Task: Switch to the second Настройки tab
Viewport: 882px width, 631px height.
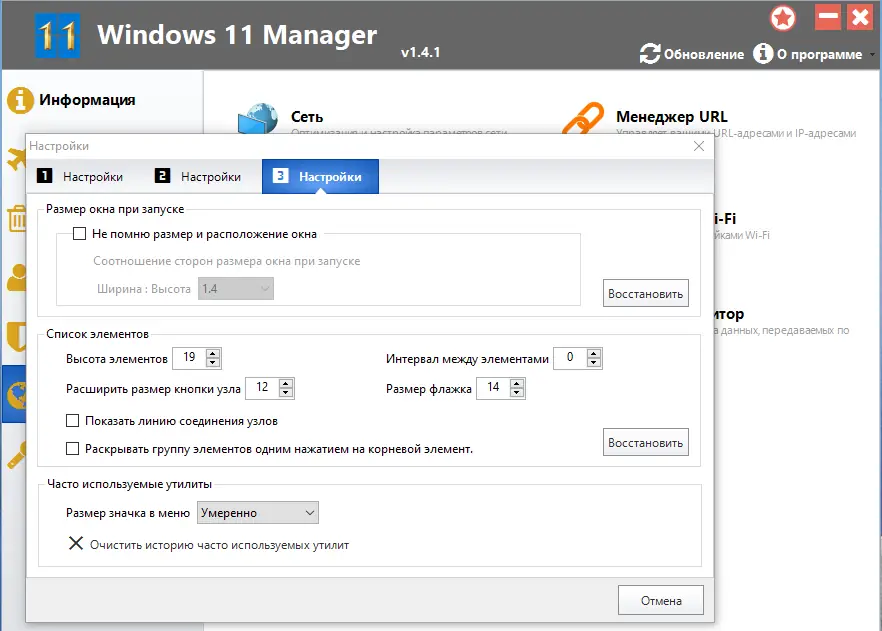Action: point(200,176)
